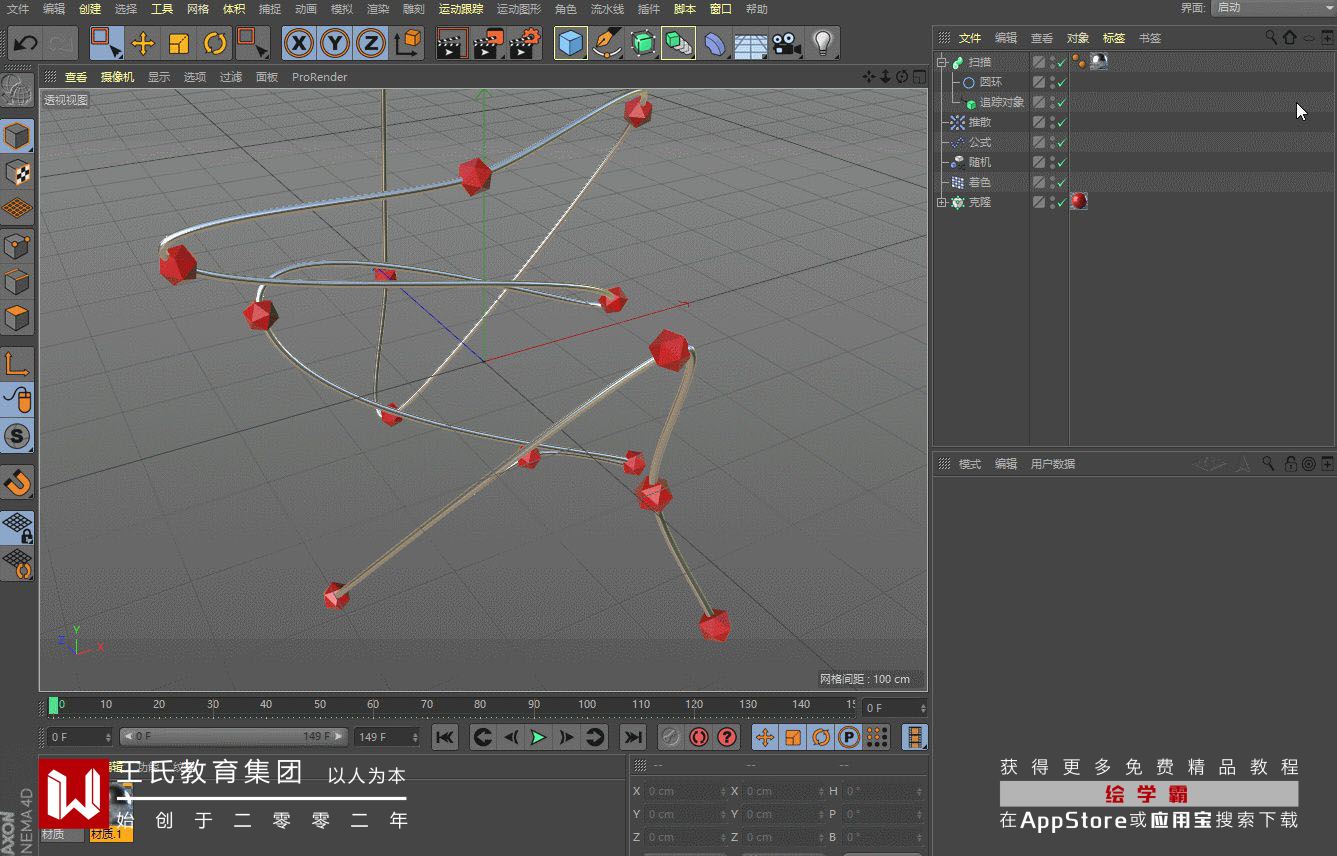Render the active view
The height and width of the screenshot is (856, 1337).
[x=452, y=43]
